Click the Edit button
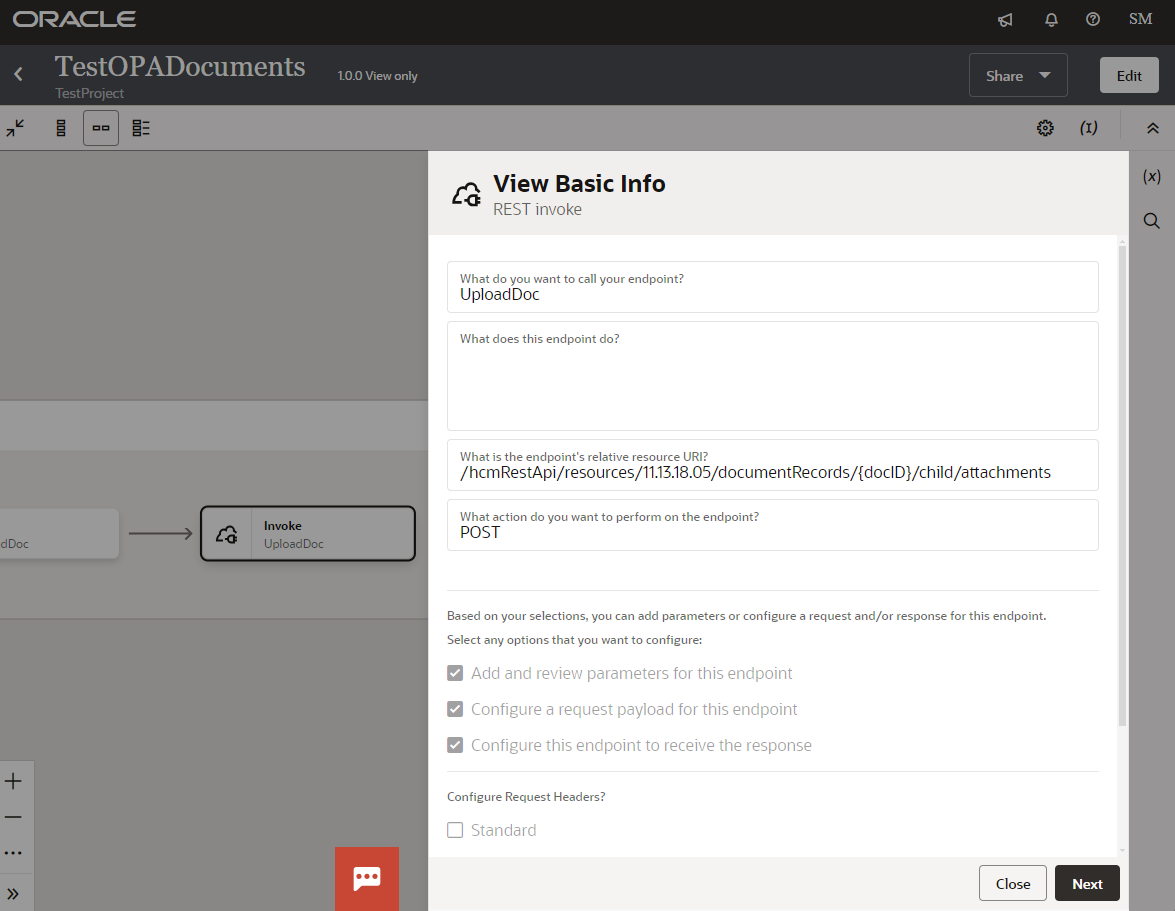 tap(1129, 75)
